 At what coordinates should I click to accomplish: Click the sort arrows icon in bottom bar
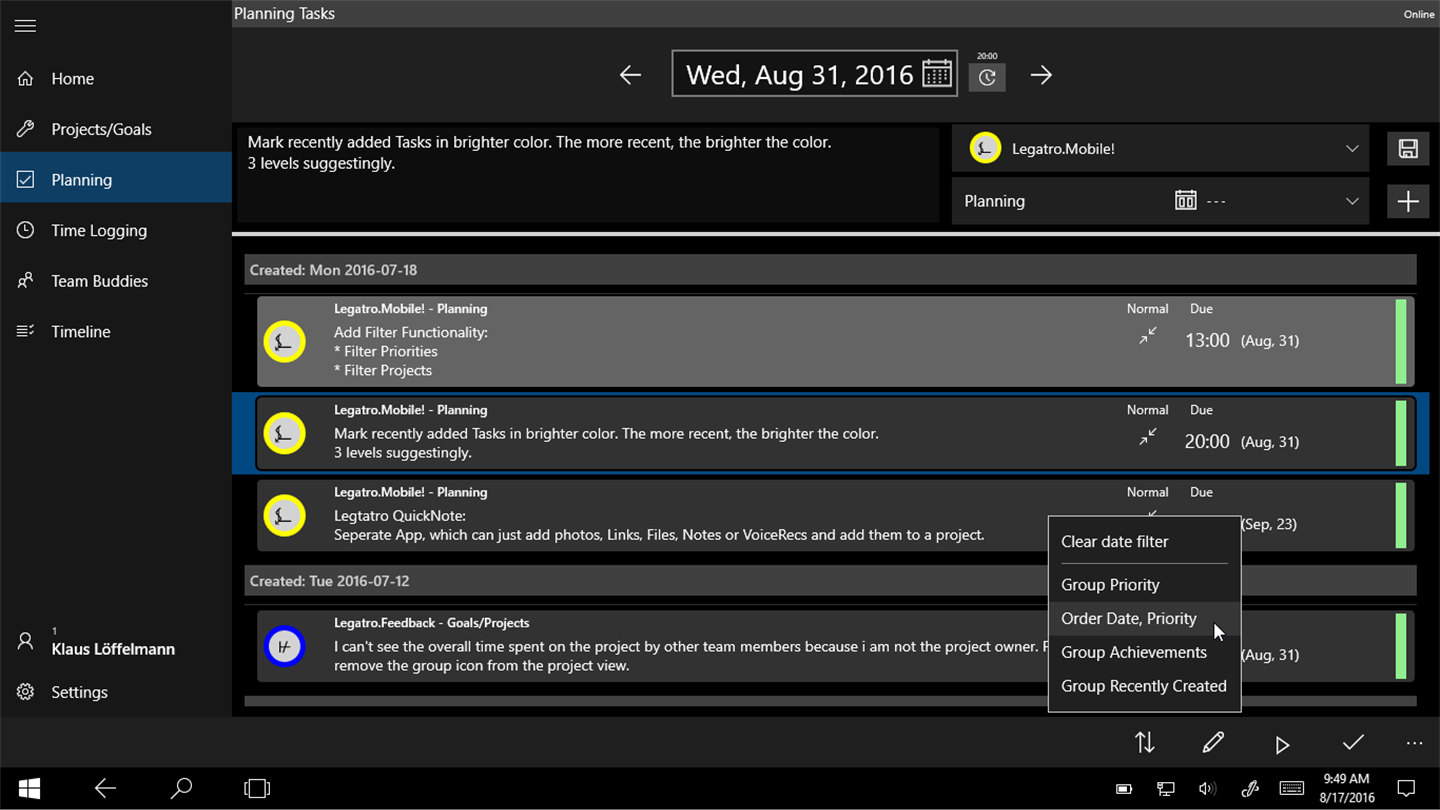pyautogui.click(x=1145, y=743)
